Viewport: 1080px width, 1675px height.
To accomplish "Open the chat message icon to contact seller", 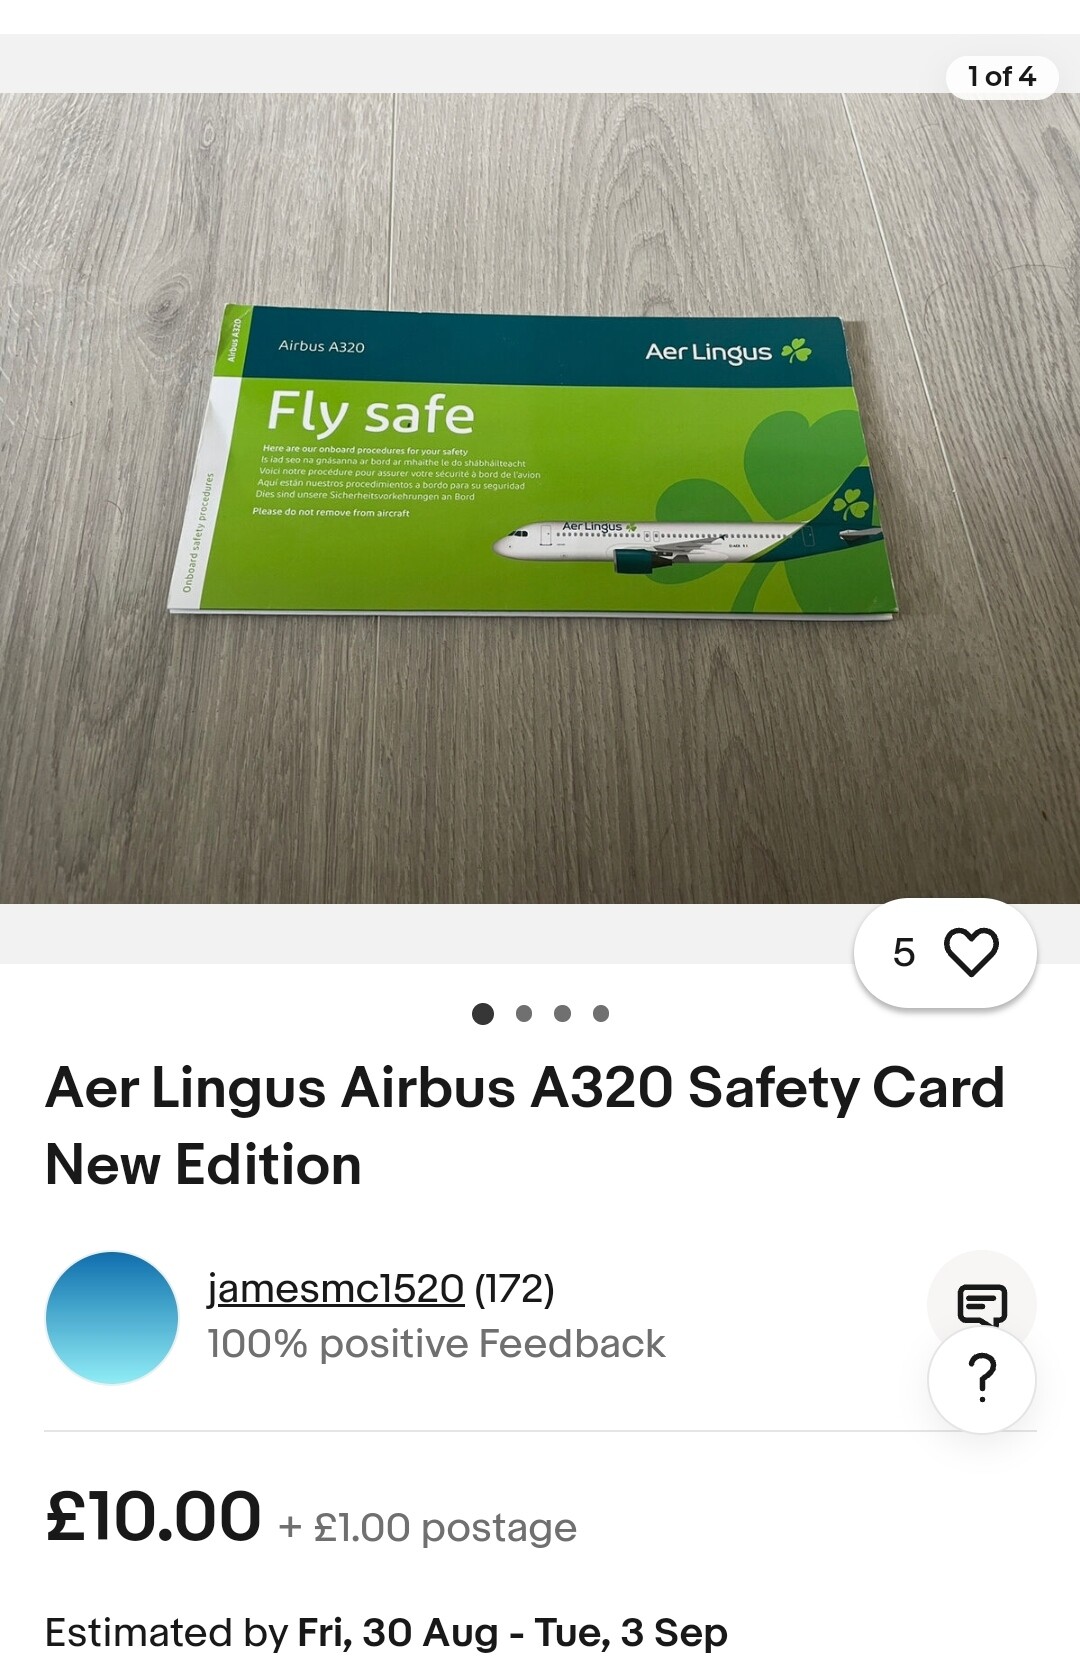I will pos(982,1304).
